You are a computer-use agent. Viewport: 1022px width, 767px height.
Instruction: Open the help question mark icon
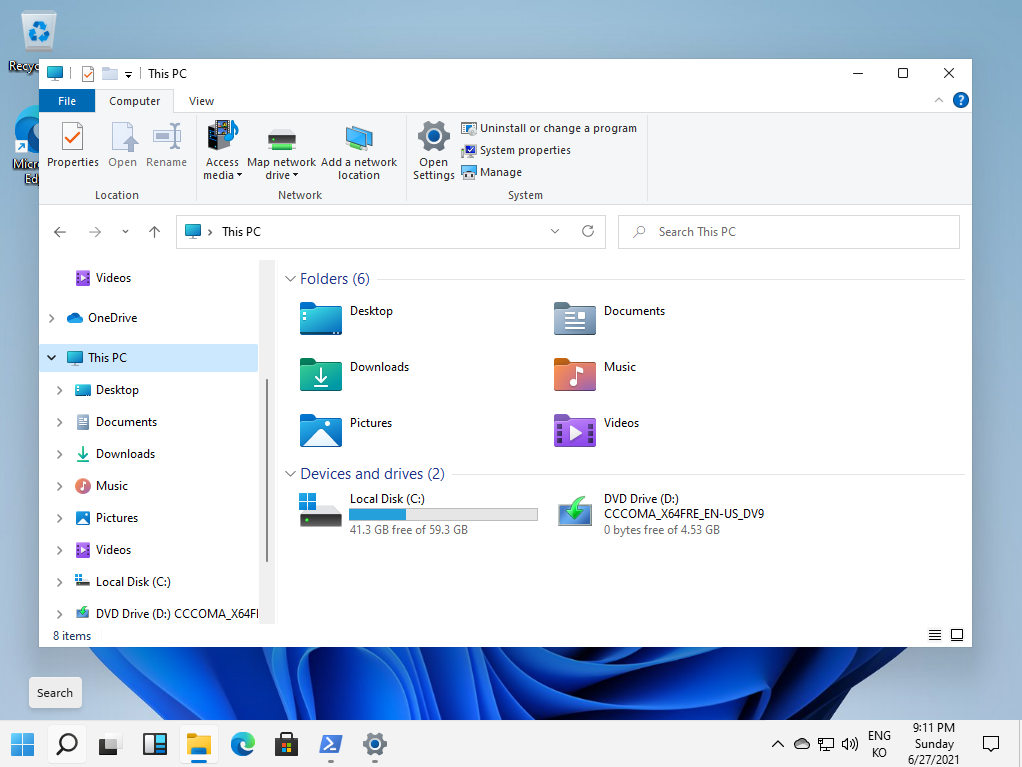960,100
